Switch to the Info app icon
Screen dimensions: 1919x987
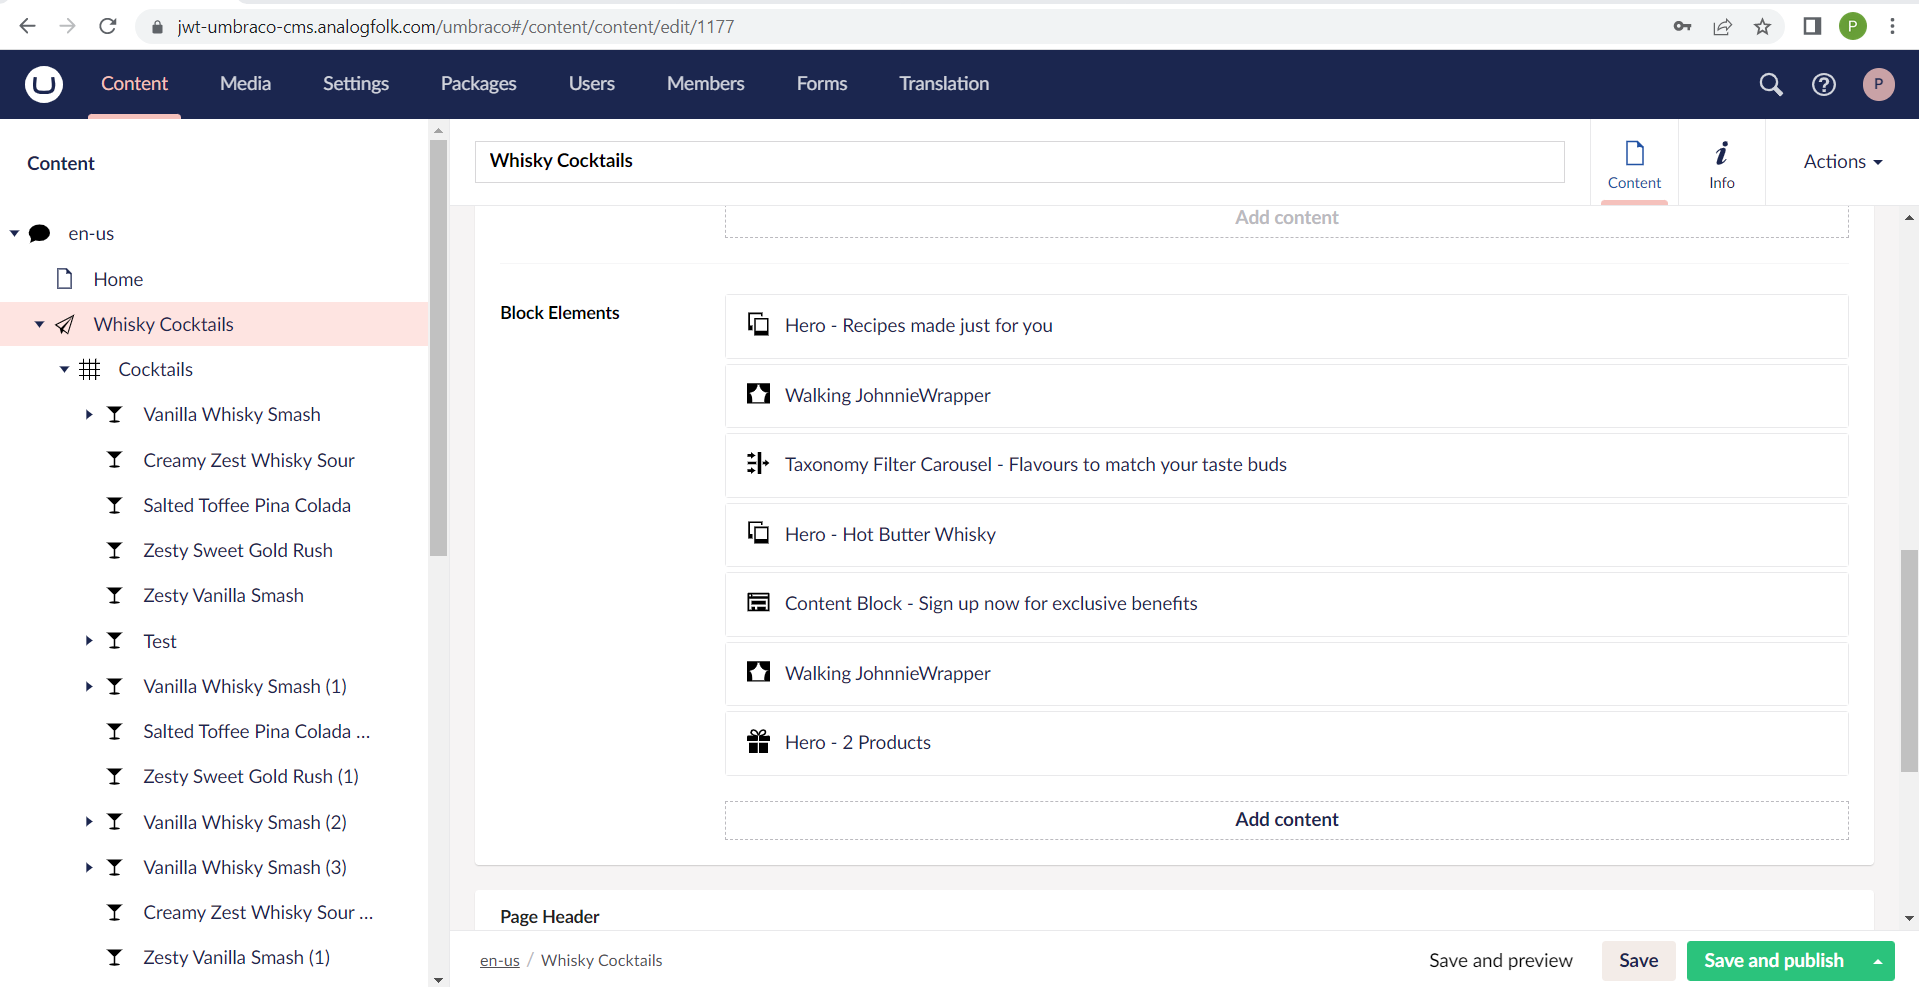pos(1721,164)
